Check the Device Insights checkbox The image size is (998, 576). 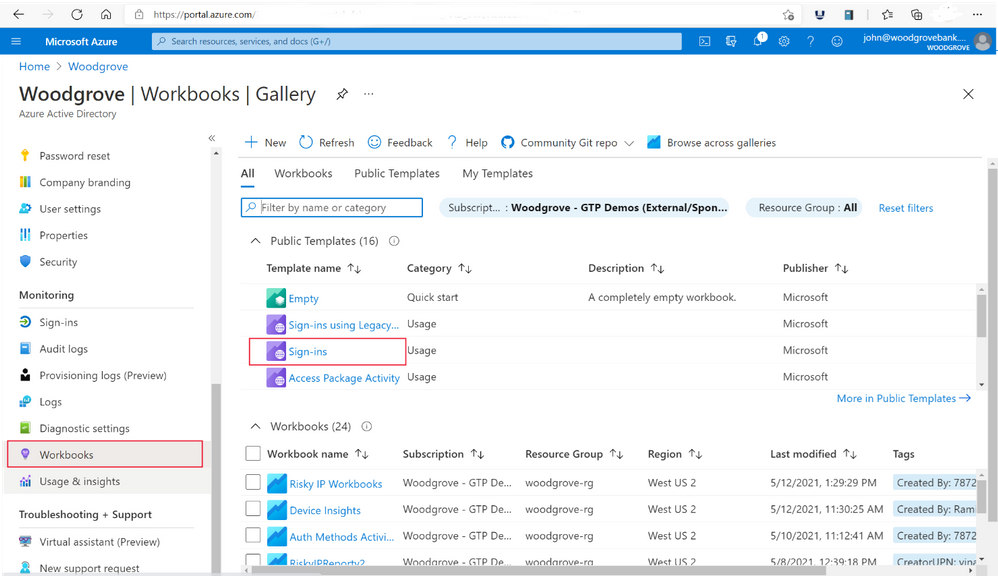click(x=253, y=509)
